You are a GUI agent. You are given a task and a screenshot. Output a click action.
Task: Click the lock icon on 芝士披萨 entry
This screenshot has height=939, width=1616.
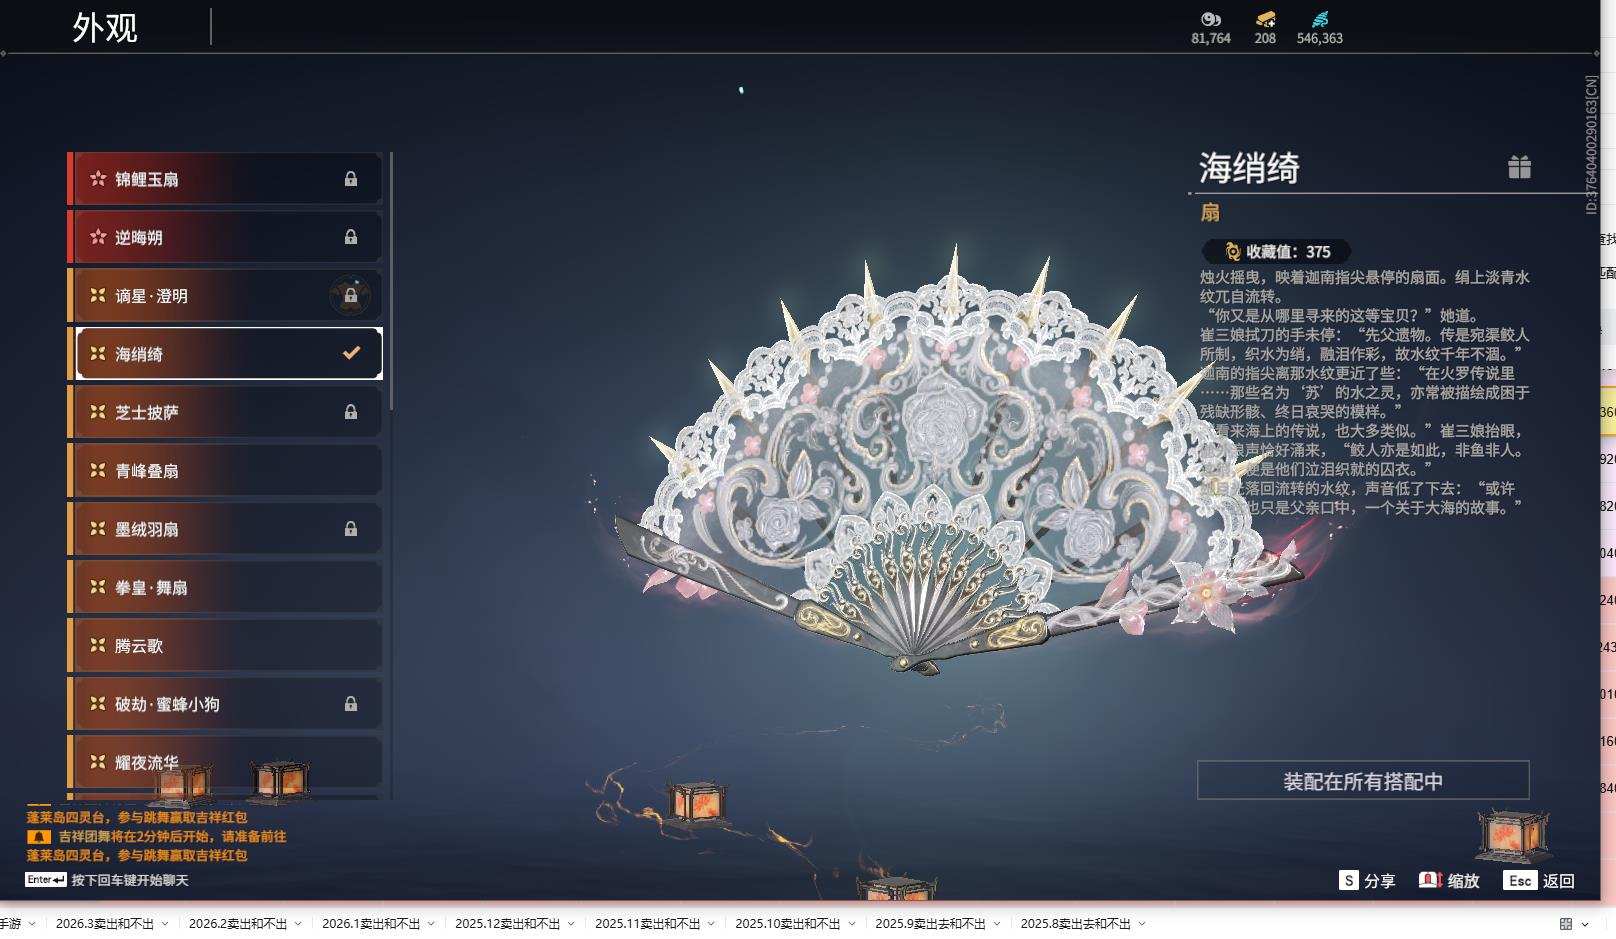coord(351,411)
